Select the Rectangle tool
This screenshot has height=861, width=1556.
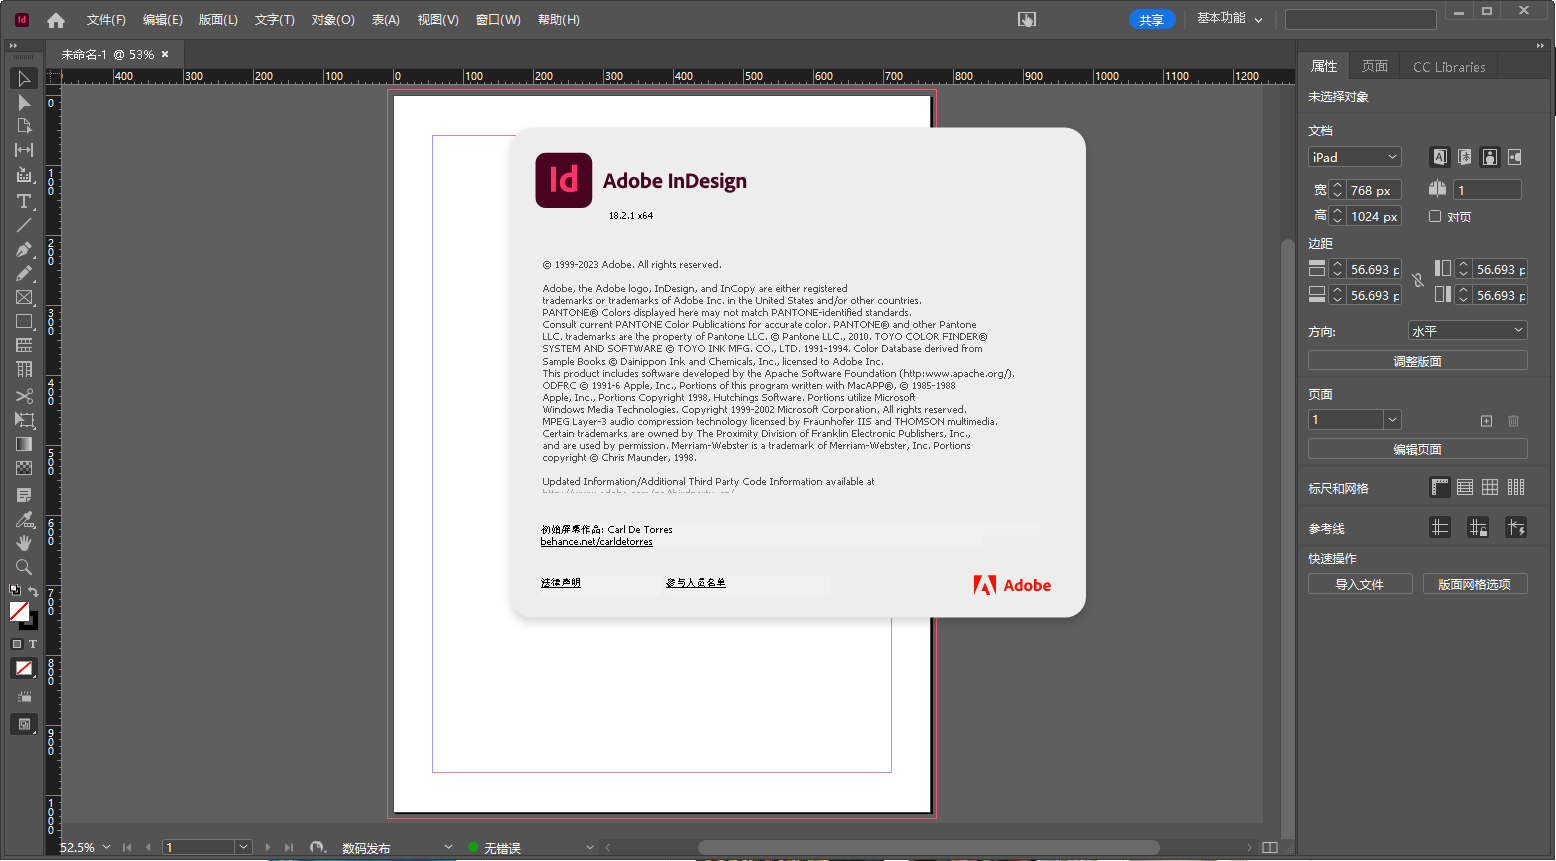(24, 322)
